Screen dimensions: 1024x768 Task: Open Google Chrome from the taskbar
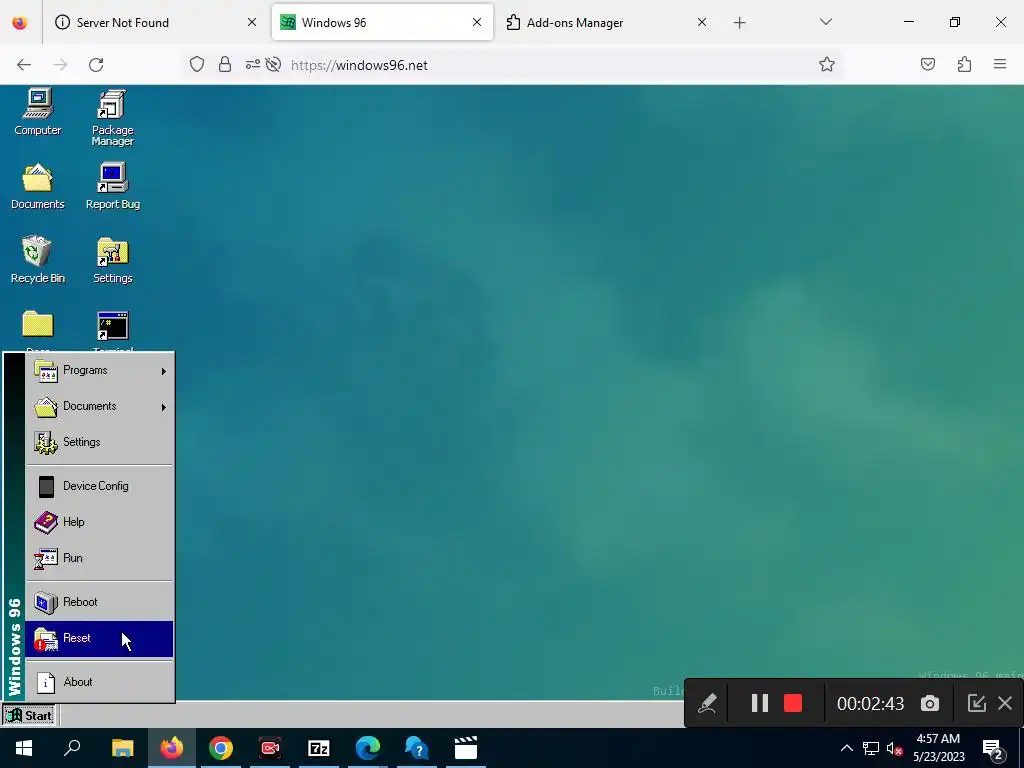(221, 748)
